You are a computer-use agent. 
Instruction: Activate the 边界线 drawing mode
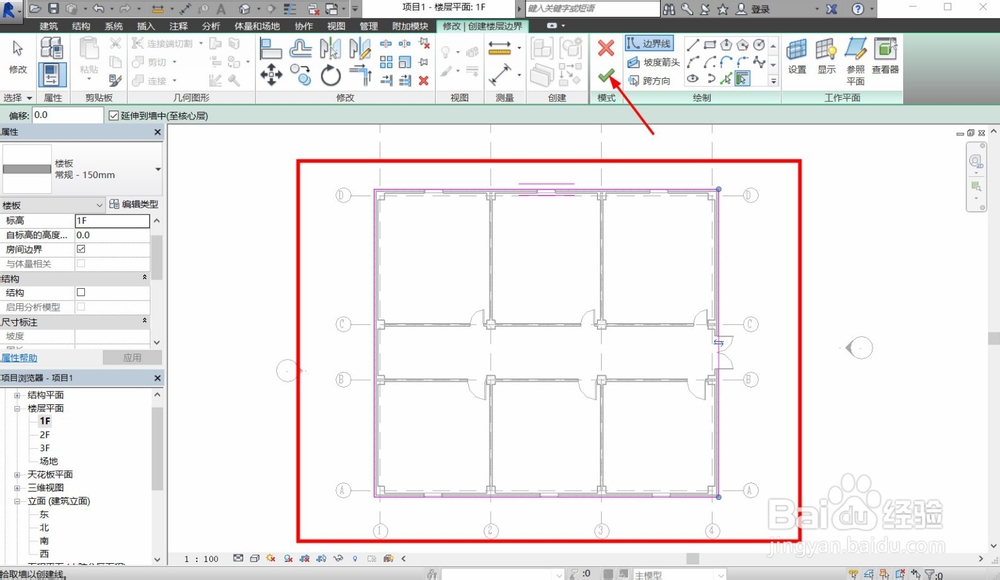click(x=649, y=43)
